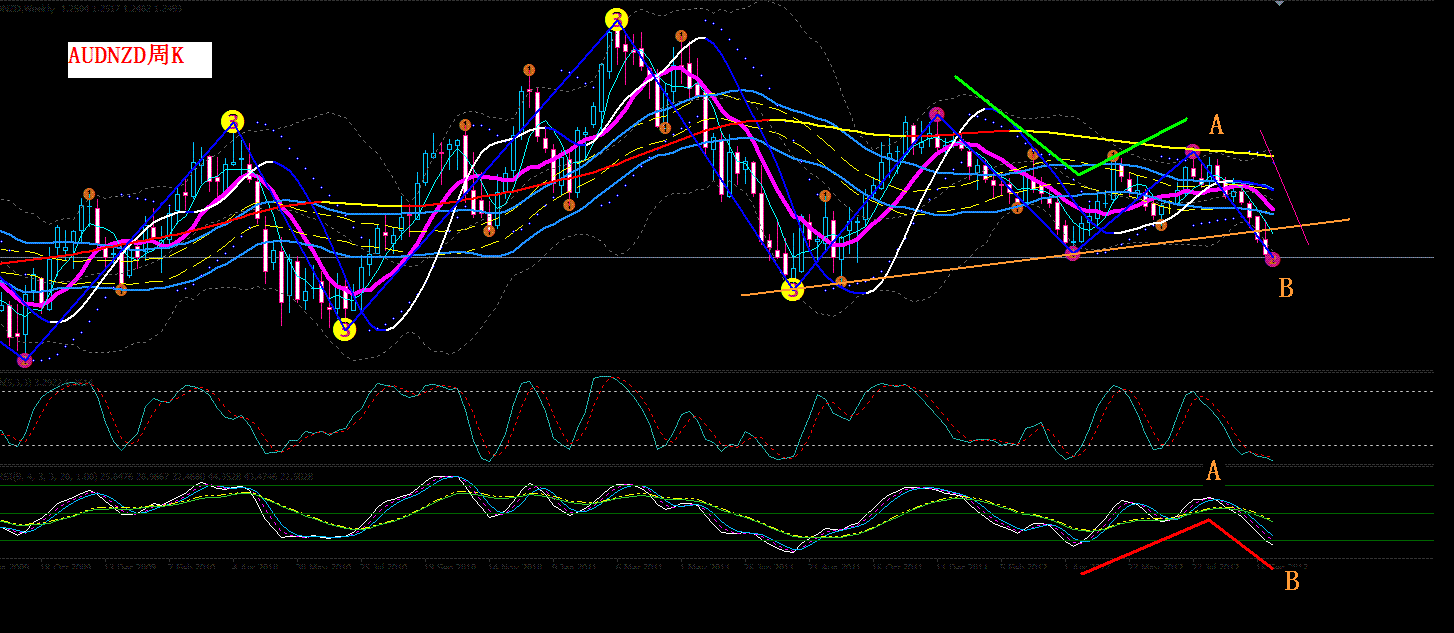
Task: Click yellow 2 marker nearest AUDNZD周K label
Action: pos(232,122)
